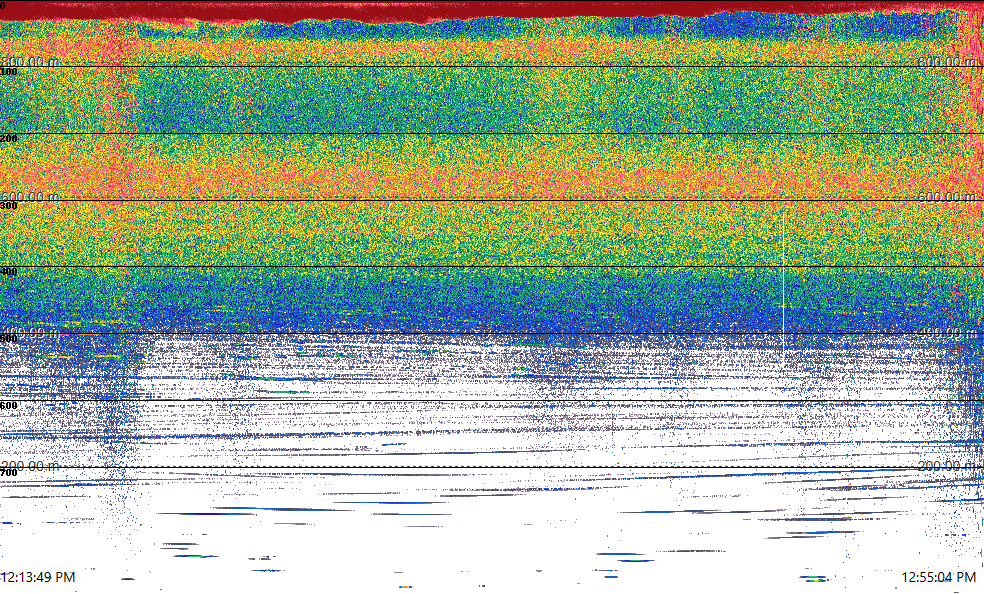Click the 200.00 m label on right side
The height and width of the screenshot is (594, 984).
tap(948, 465)
